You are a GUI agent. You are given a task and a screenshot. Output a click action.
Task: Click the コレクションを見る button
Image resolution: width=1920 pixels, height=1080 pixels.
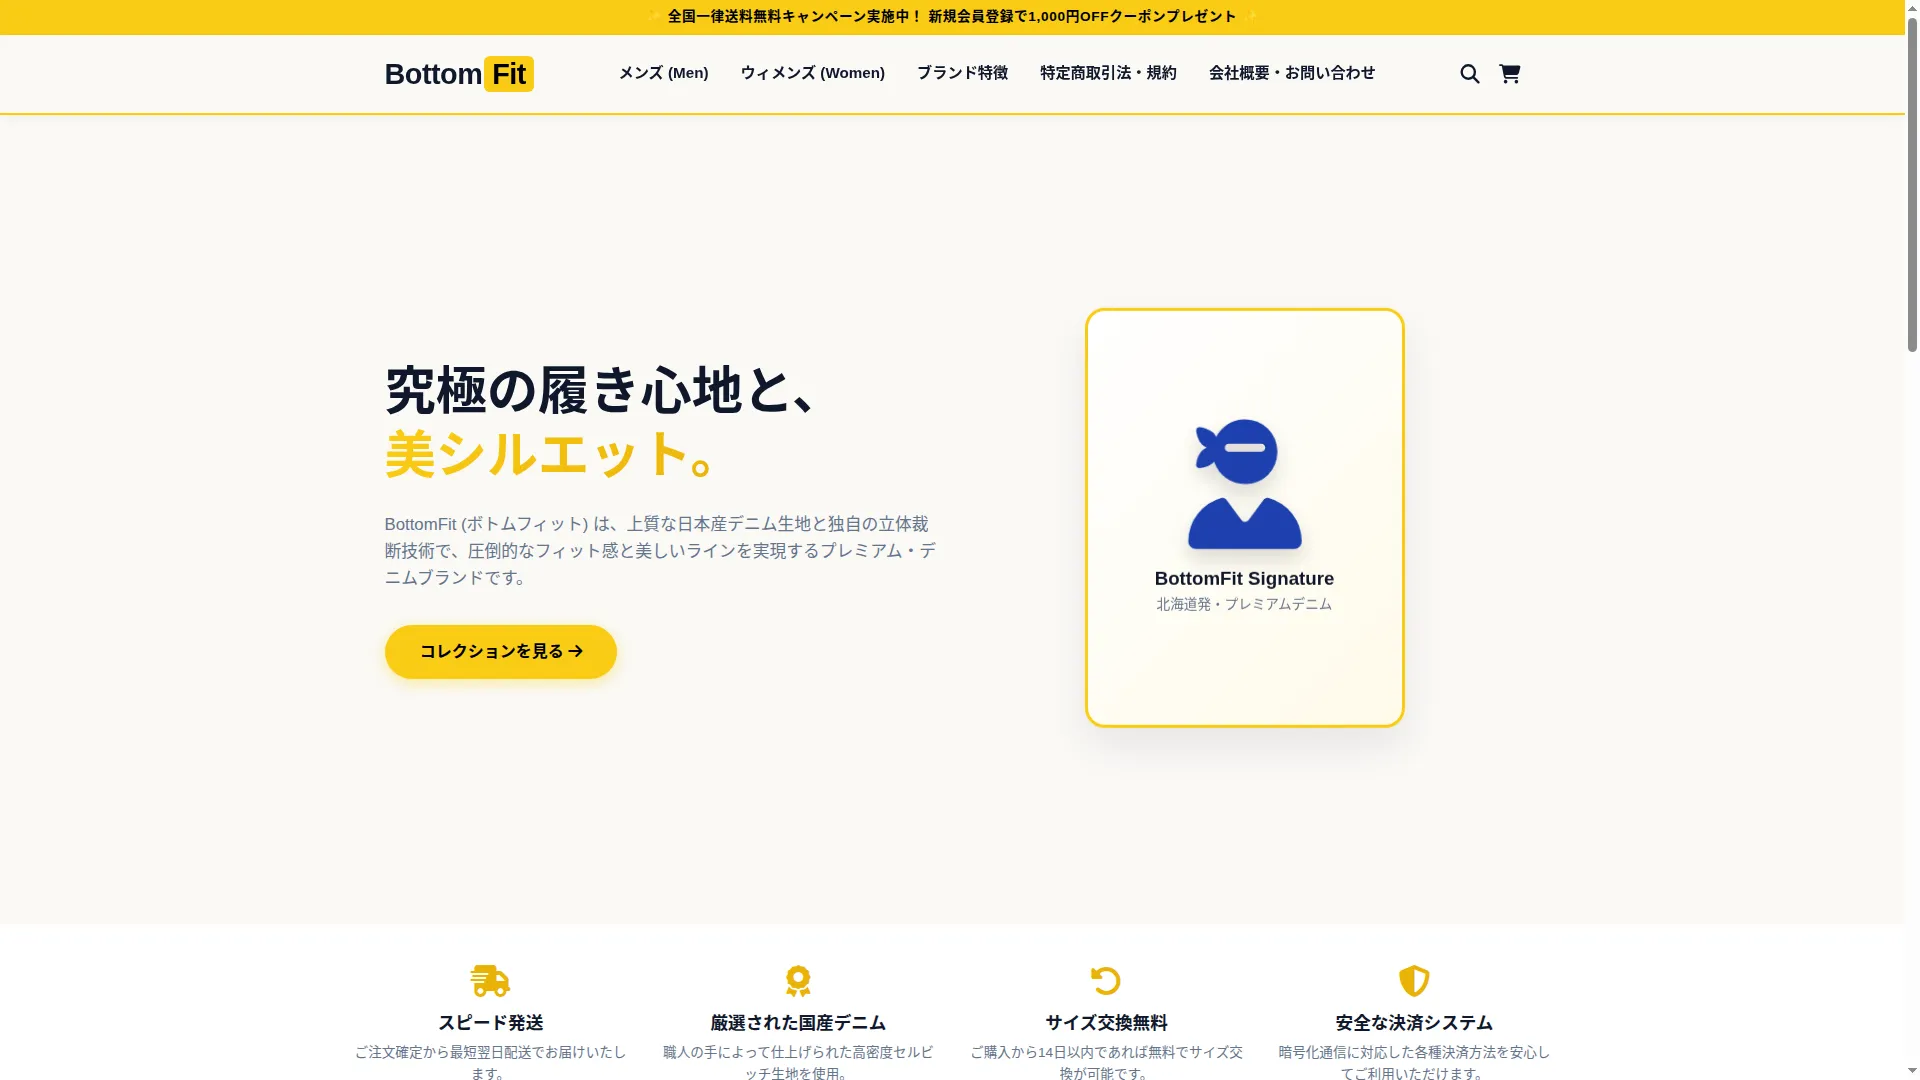[501, 652]
